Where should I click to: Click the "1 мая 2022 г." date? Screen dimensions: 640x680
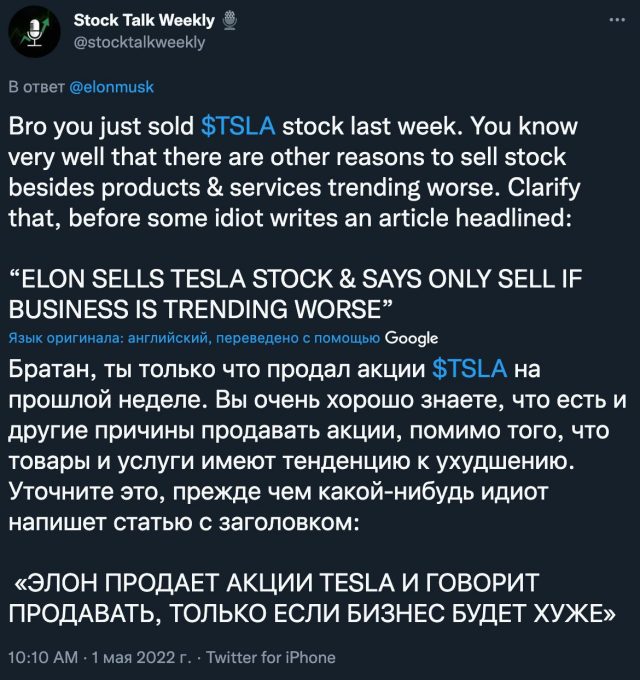click(141, 657)
